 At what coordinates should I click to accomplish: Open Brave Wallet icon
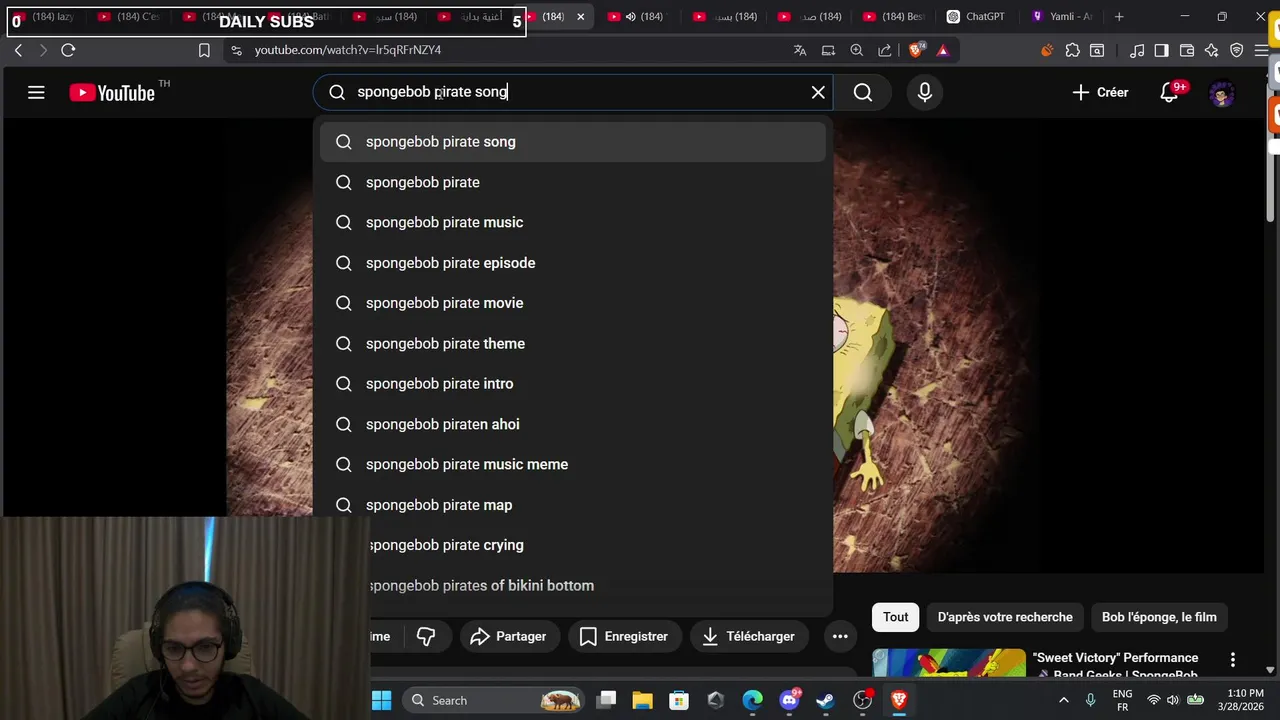(1187, 50)
